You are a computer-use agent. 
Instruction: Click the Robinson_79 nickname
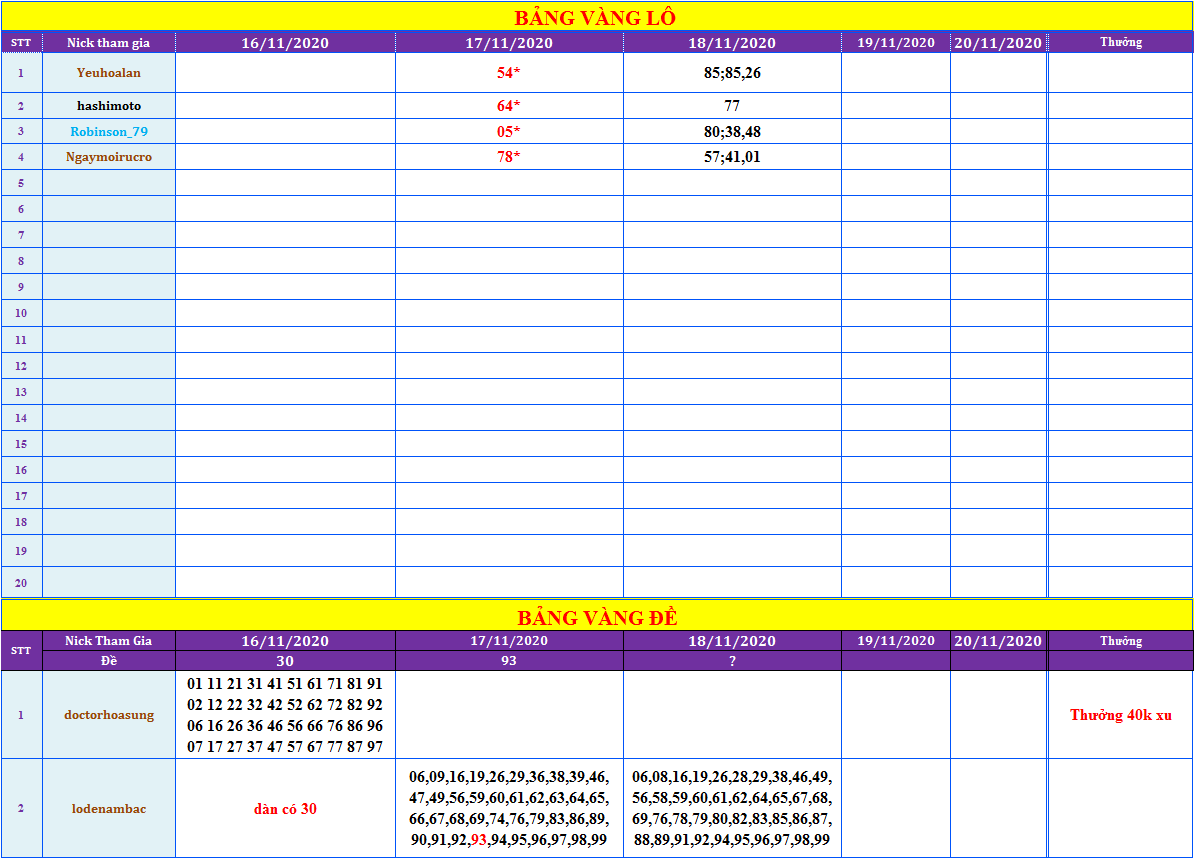(x=109, y=131)
